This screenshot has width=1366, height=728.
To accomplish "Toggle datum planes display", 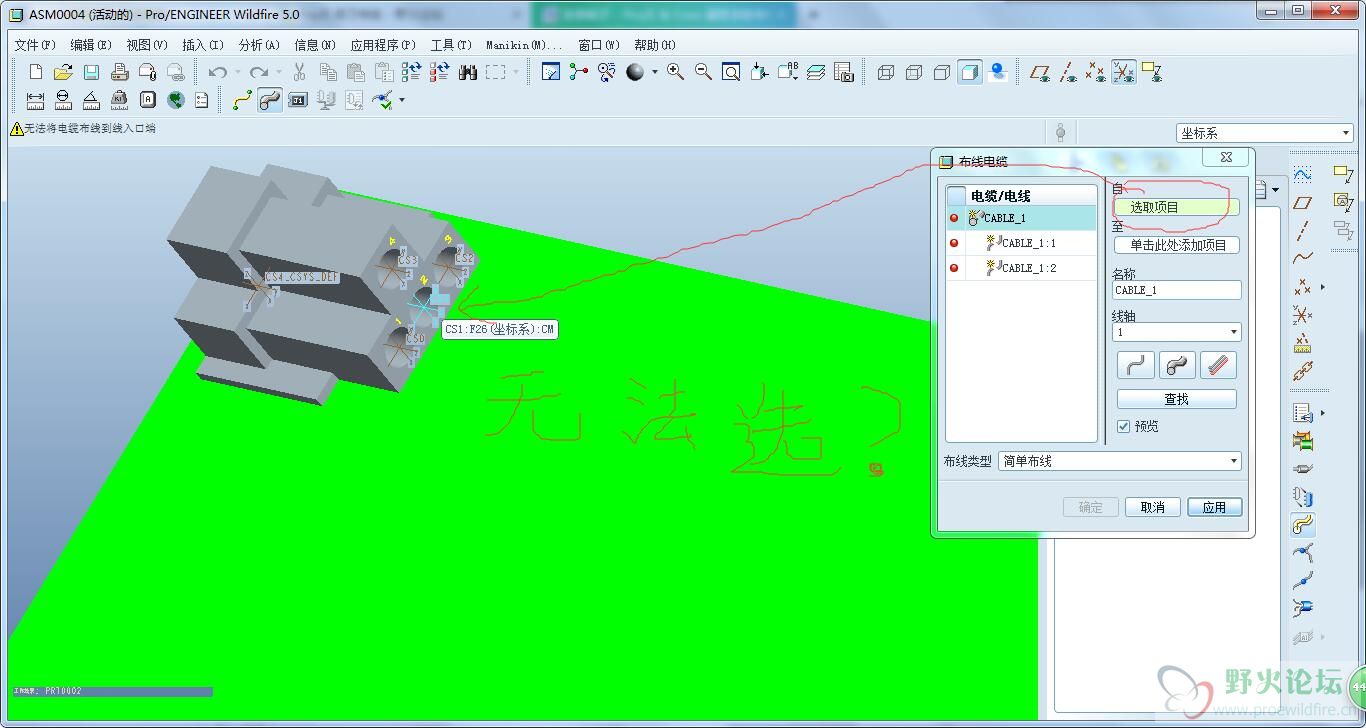I will [1040, 72].
